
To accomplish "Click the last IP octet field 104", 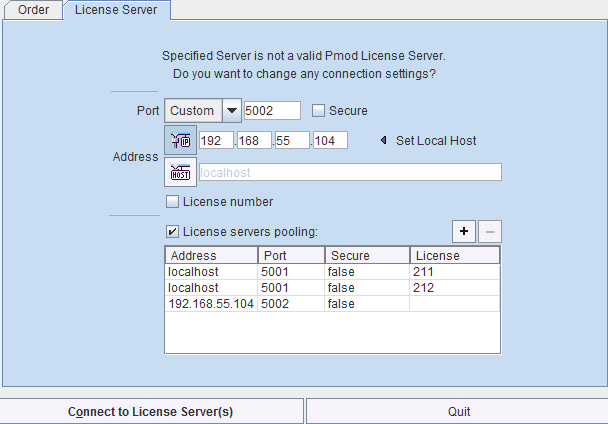I will (330, 140).
